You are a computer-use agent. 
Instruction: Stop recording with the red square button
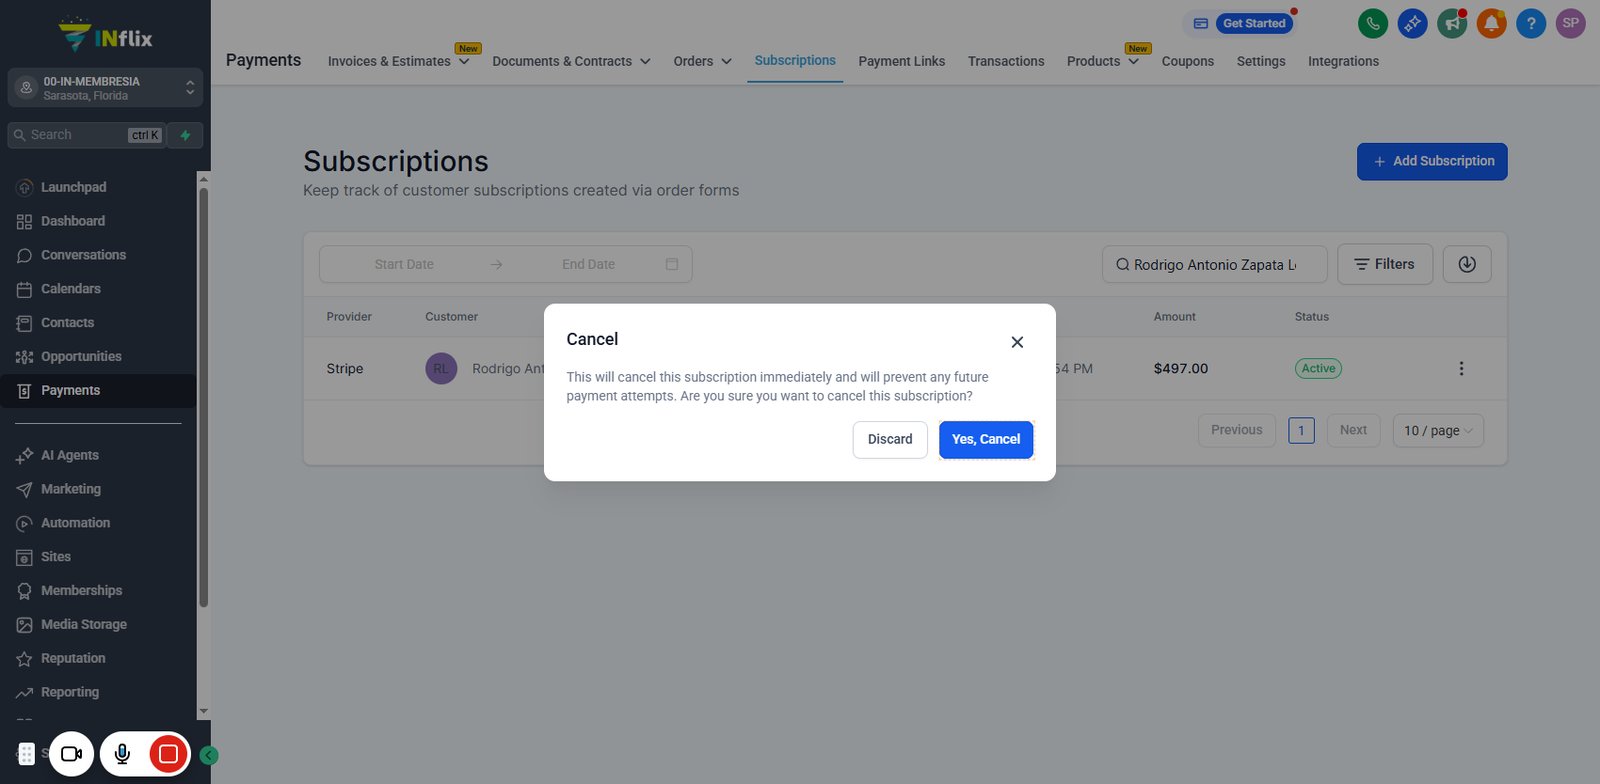point(168,754)
